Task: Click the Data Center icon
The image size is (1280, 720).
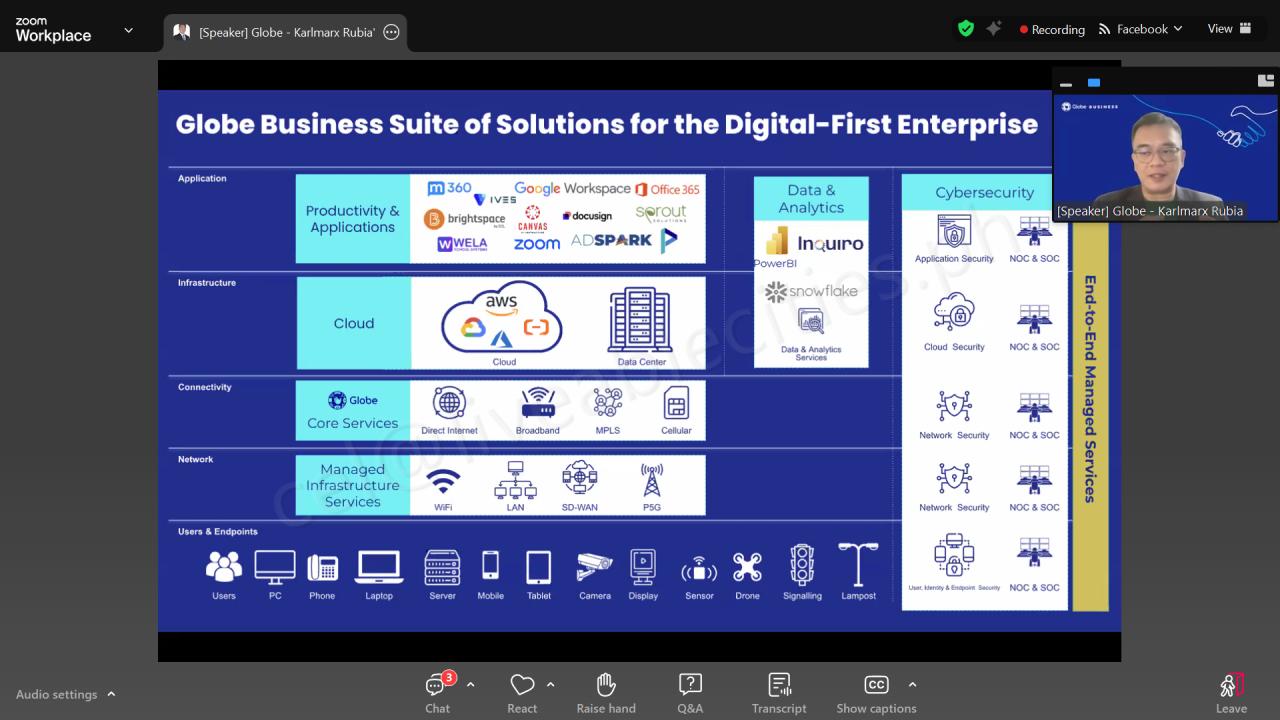Action: (x=641, y=320)
